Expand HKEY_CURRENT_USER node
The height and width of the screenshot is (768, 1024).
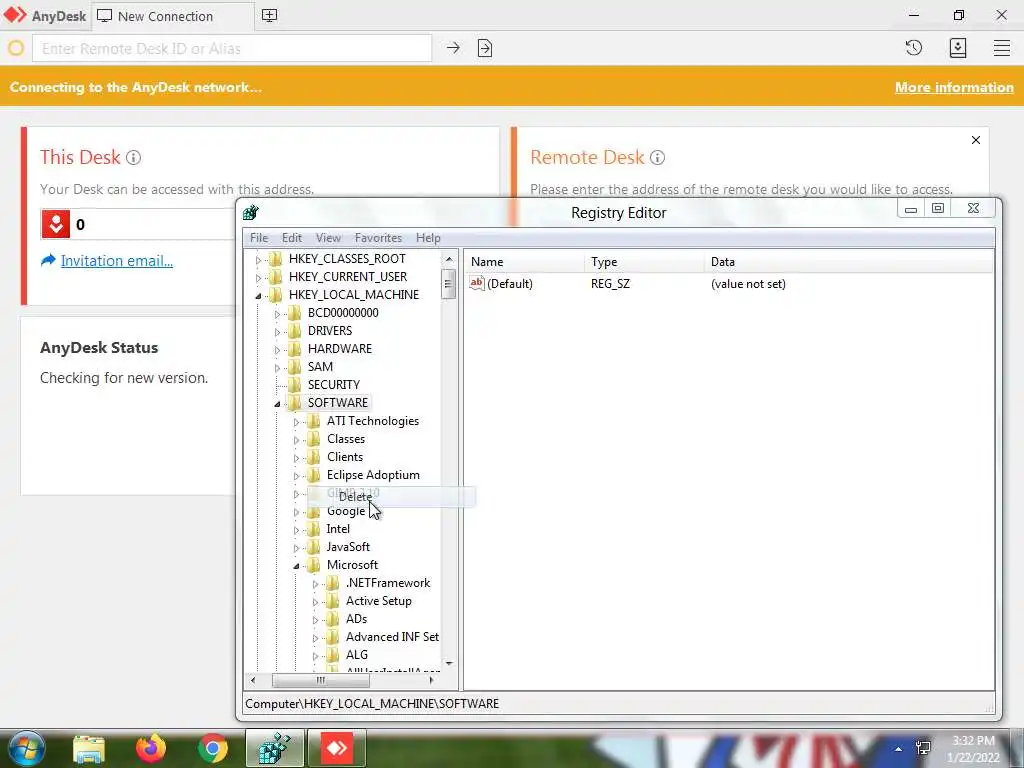[x=258, y=278]
